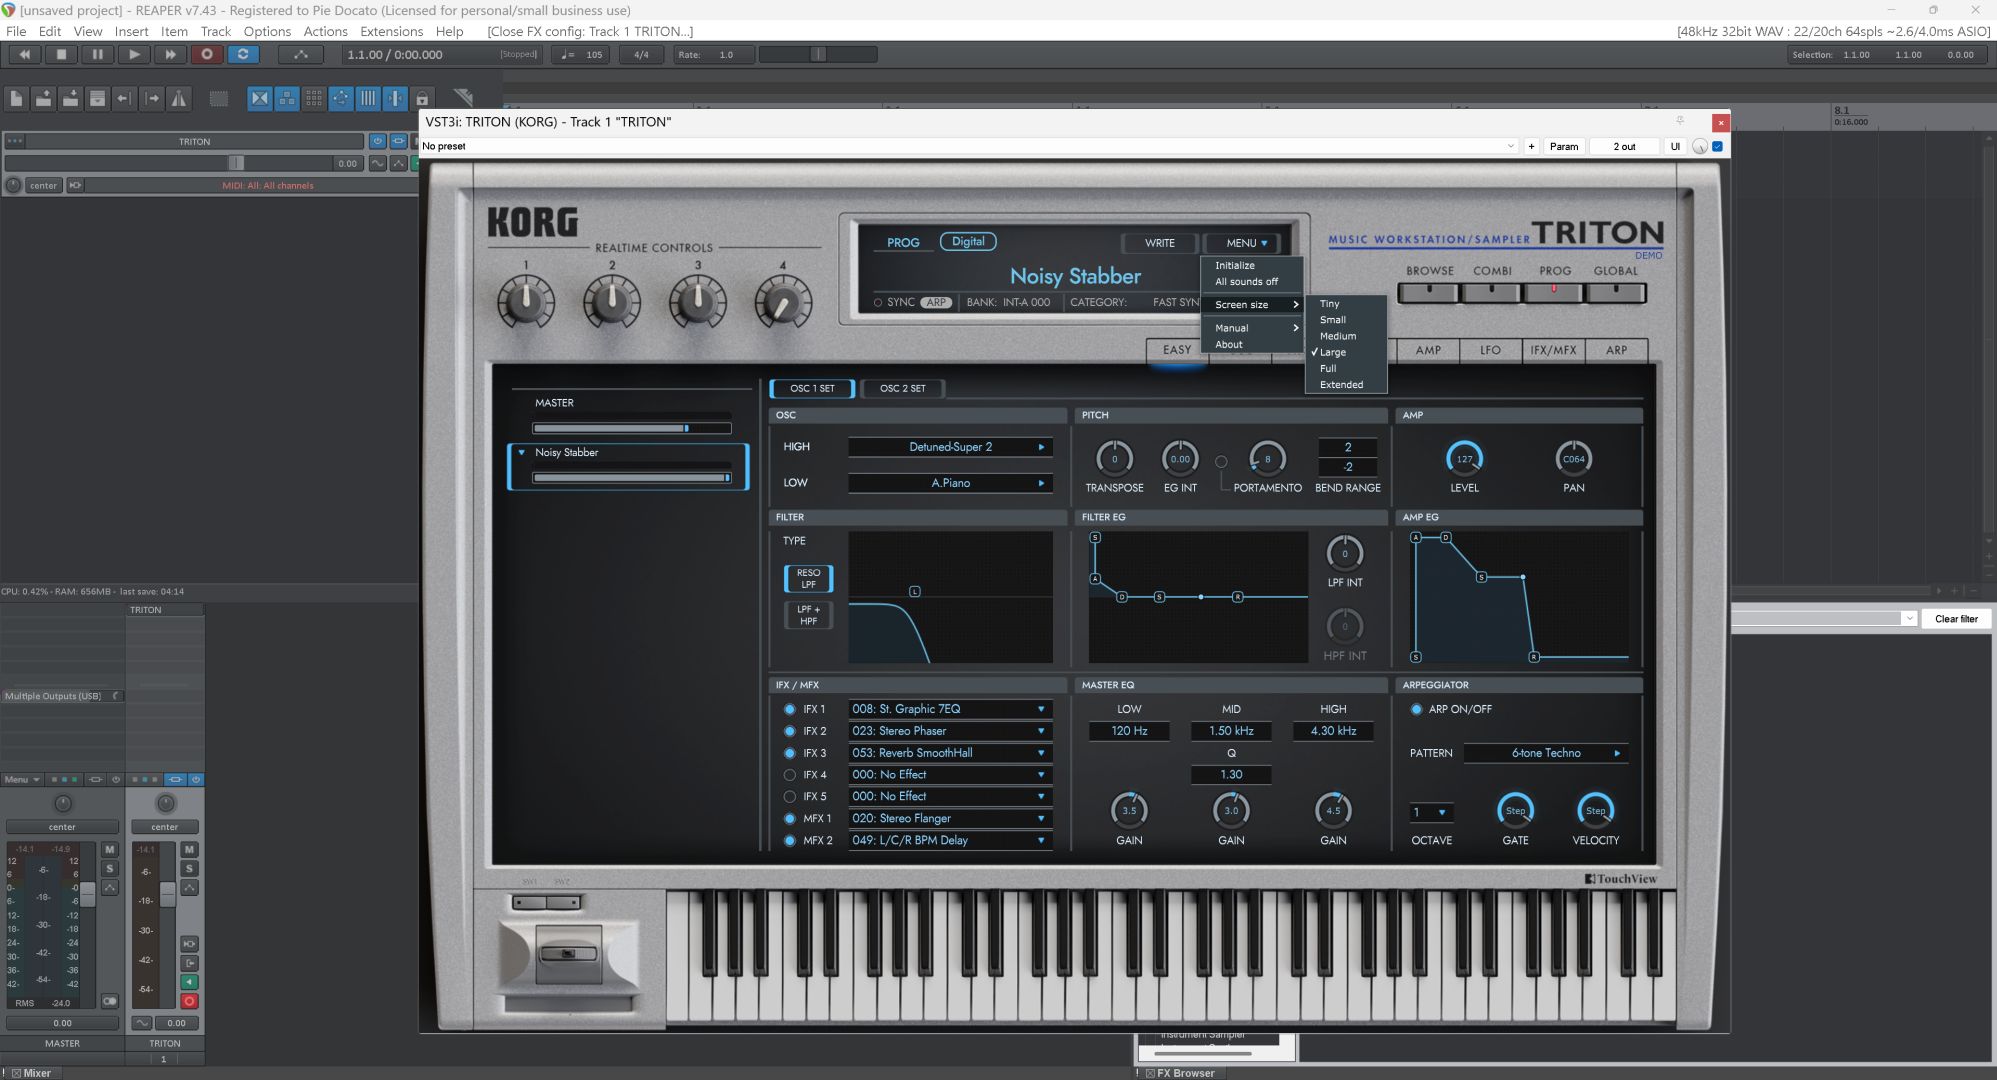Click the WRITE button on TRITON display
This screenshot has width=1997, height=1080.
pos(1159,243)
